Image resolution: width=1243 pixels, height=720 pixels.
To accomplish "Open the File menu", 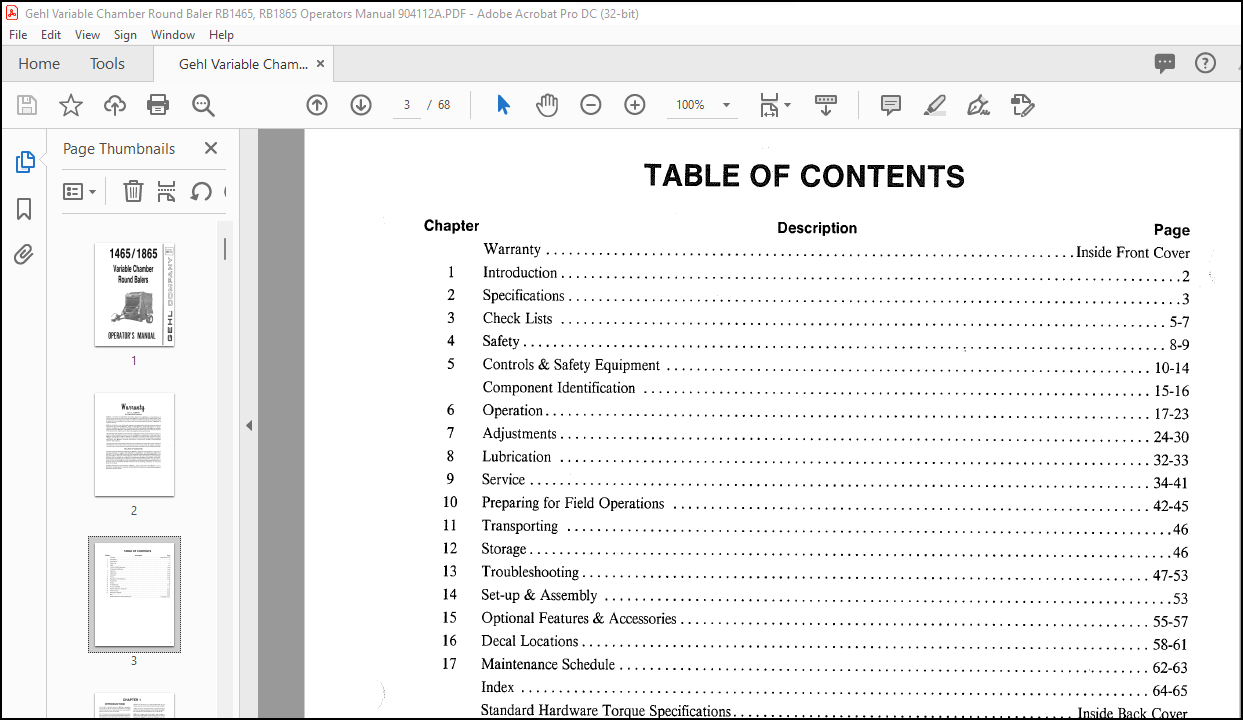I will [18, 34].
